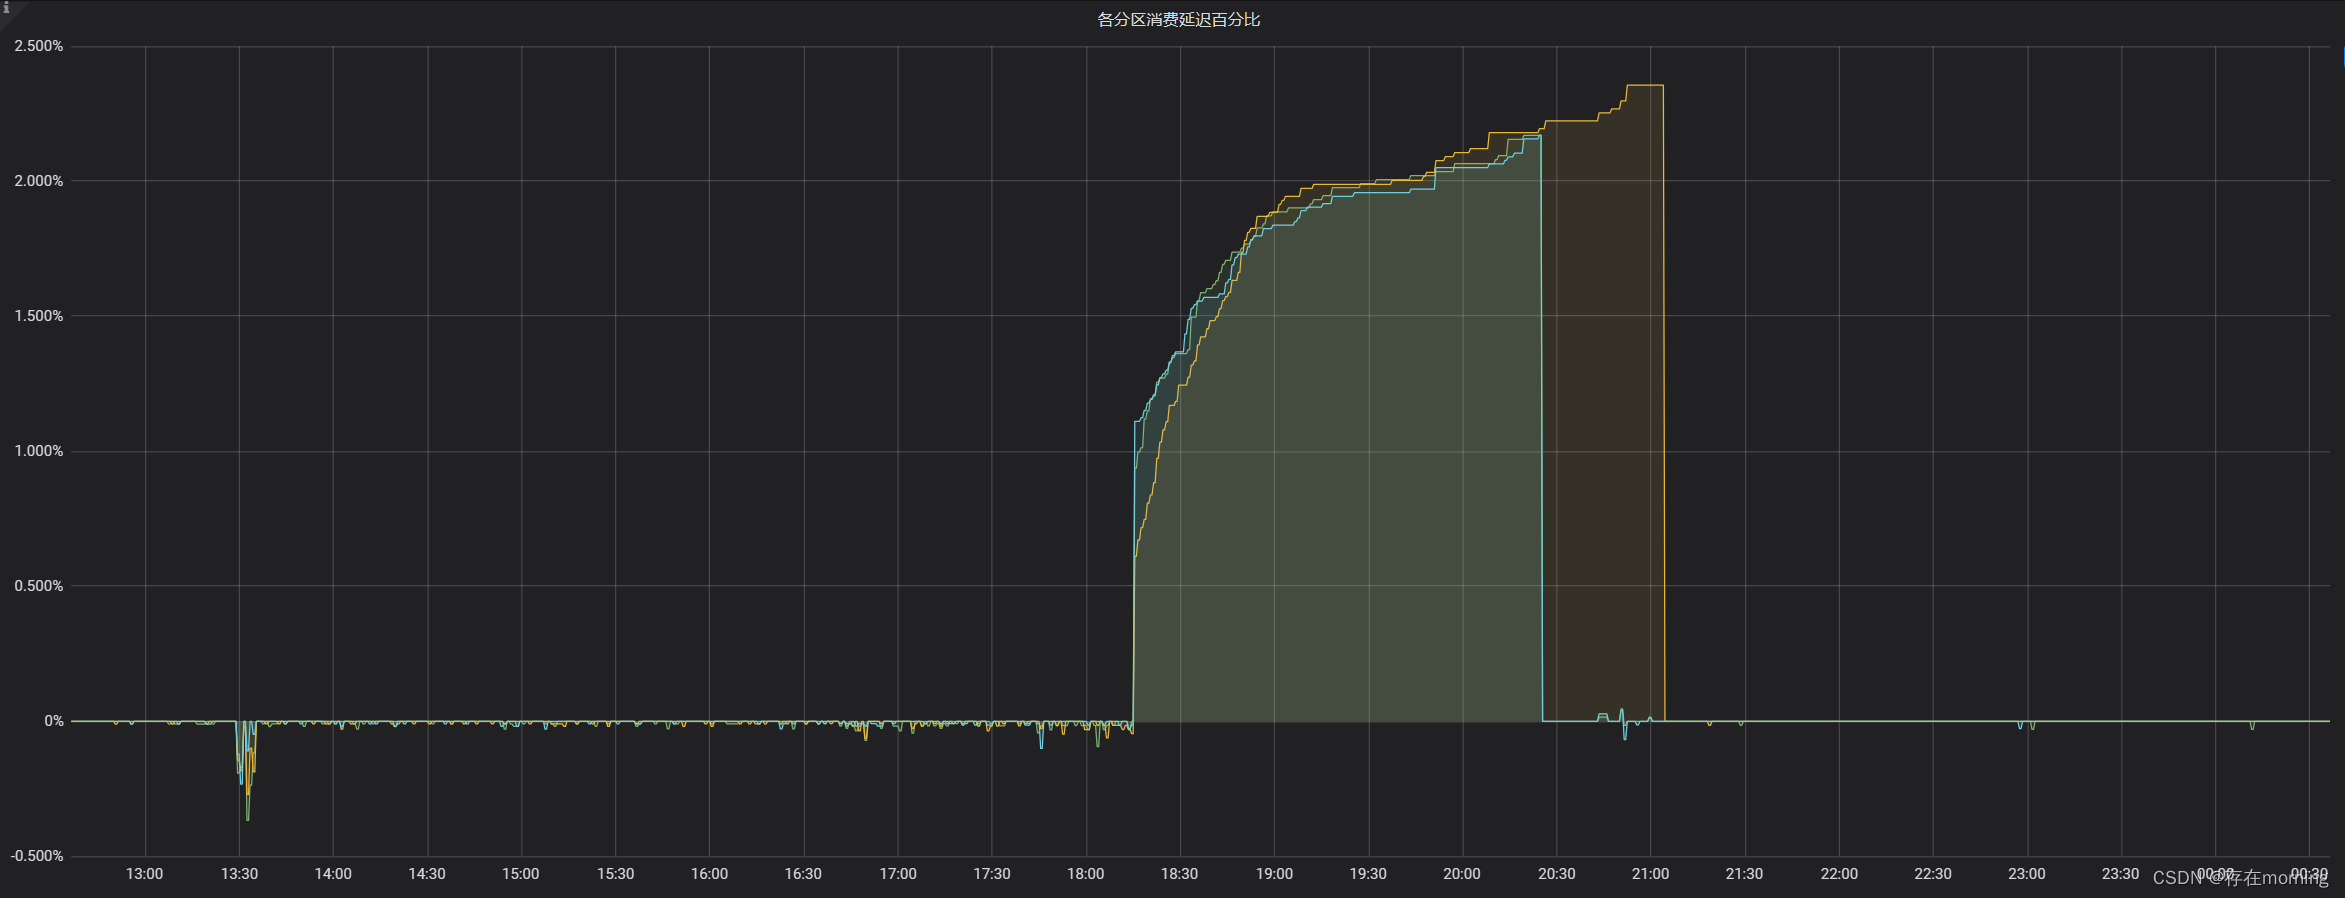Click the yellow series peak plateau near 21:00

click(1645, 86)
